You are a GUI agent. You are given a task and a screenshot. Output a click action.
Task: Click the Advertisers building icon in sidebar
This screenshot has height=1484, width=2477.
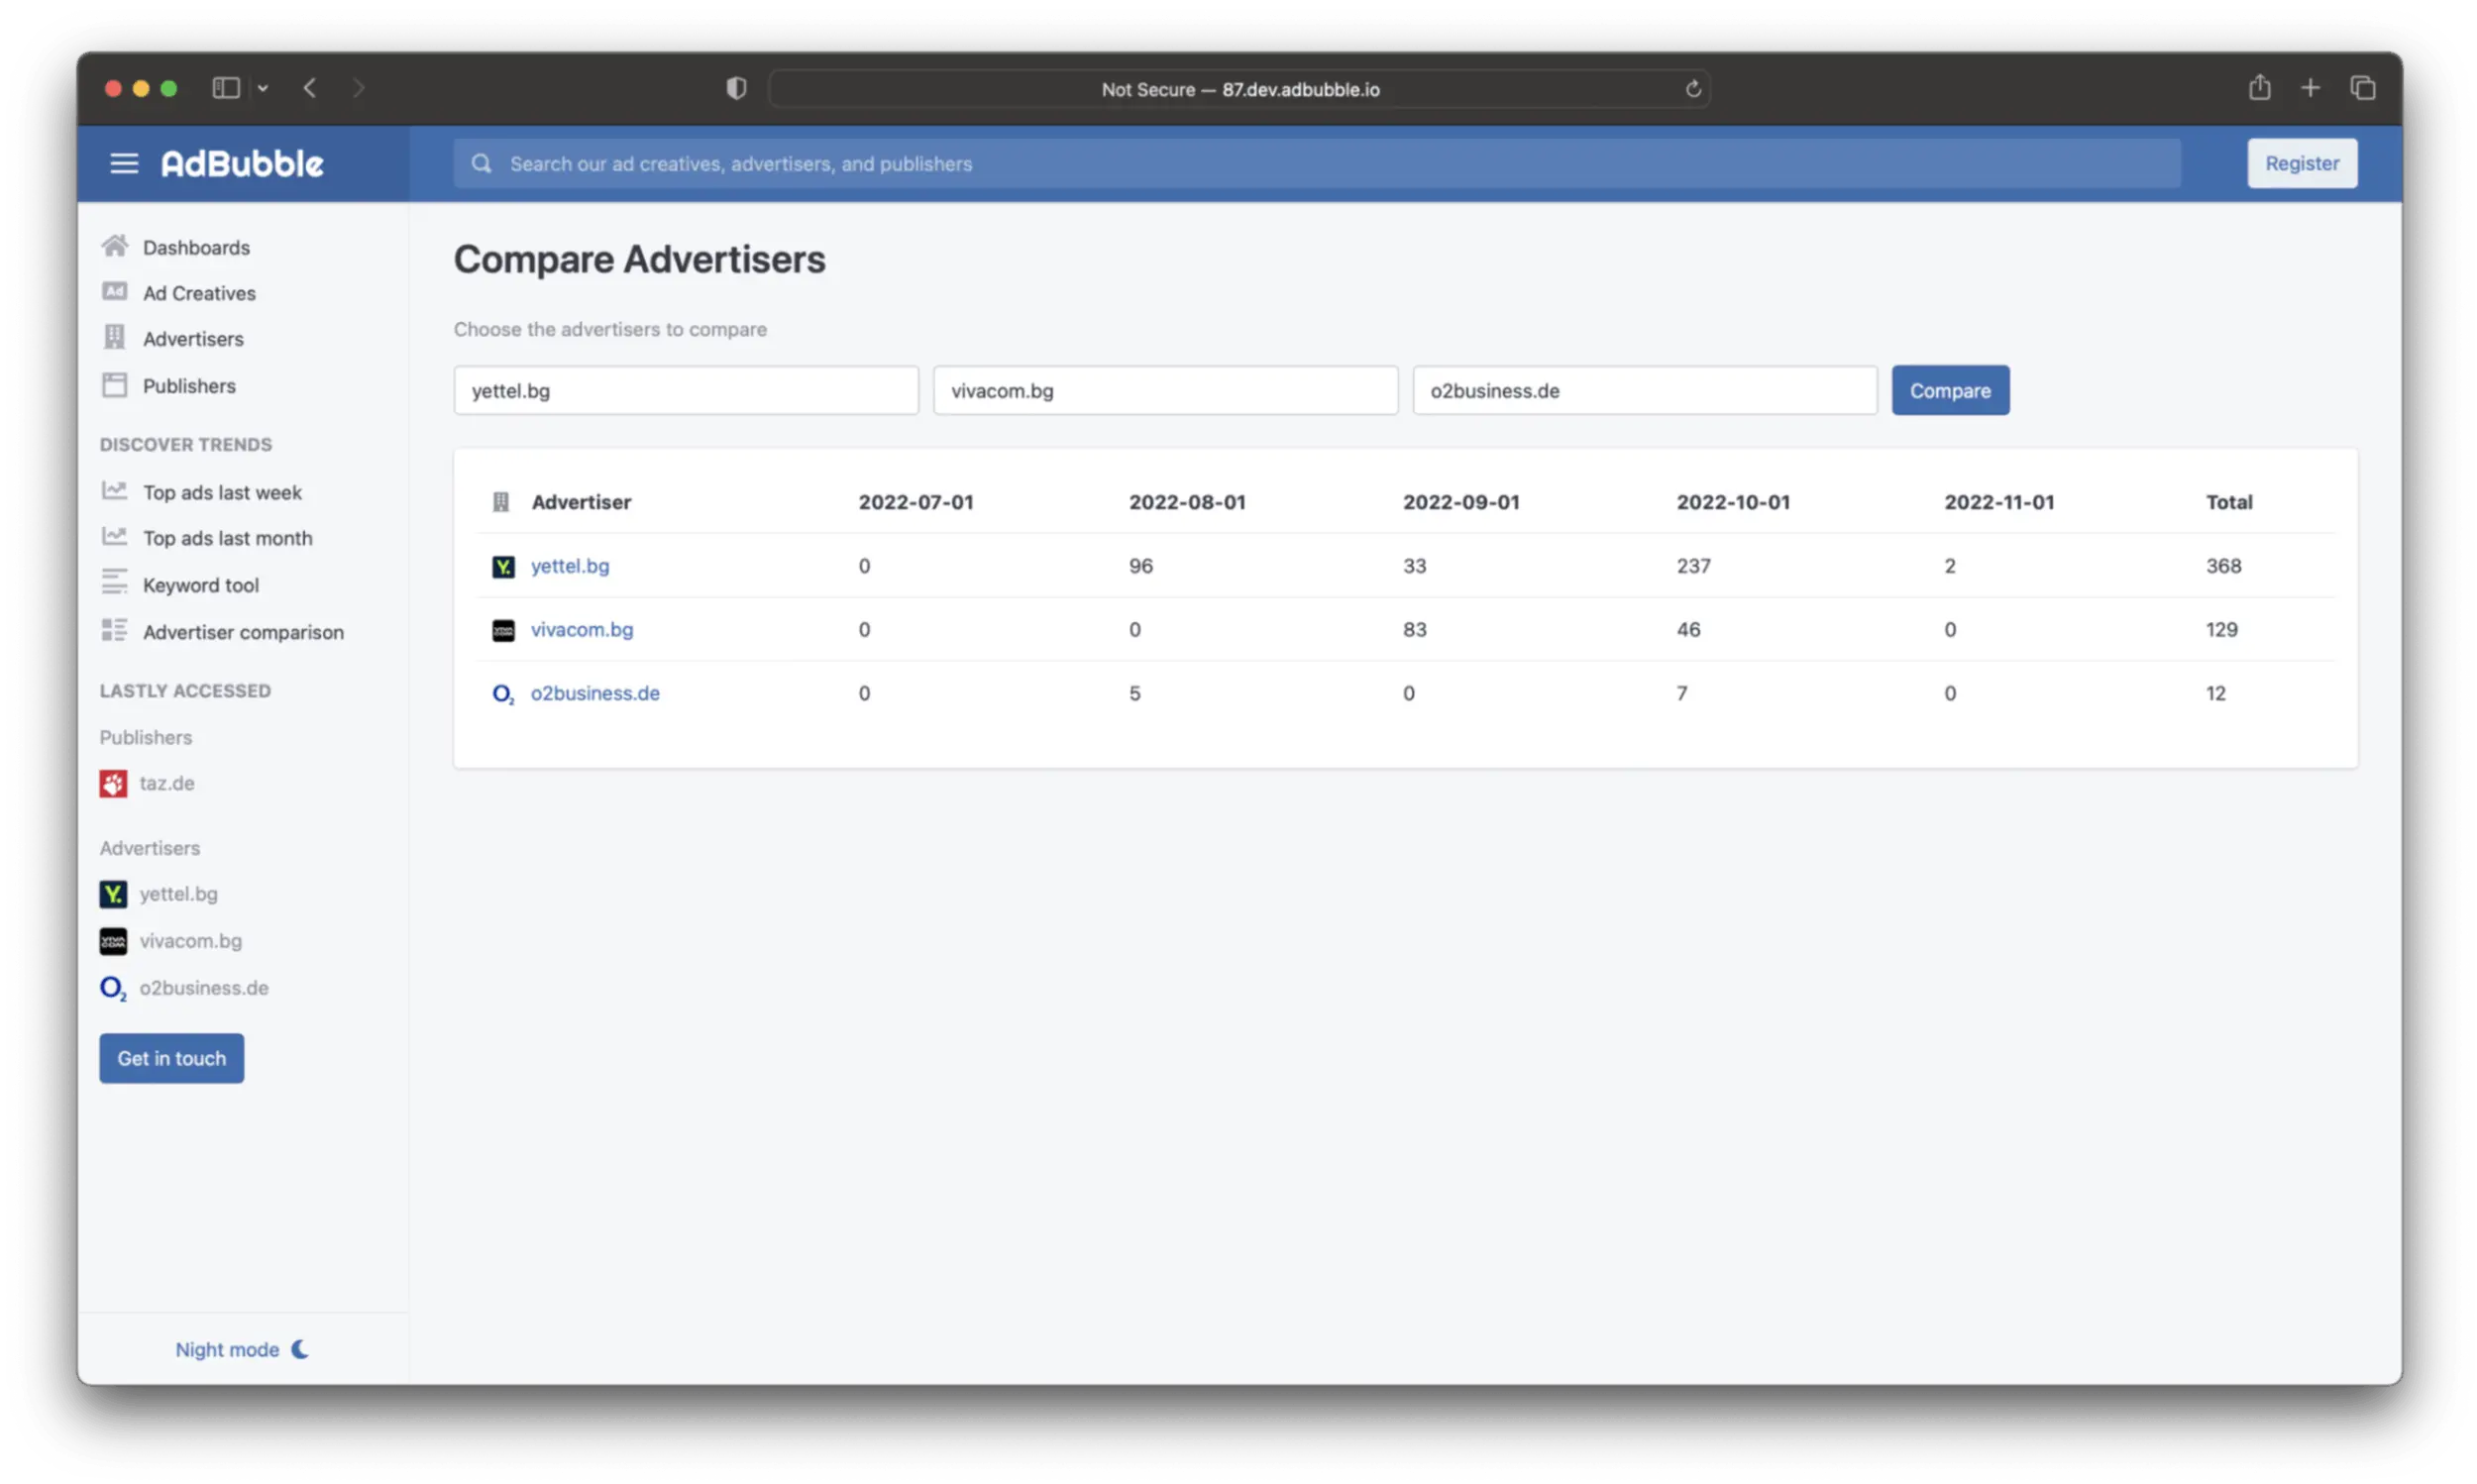(114, 338)
